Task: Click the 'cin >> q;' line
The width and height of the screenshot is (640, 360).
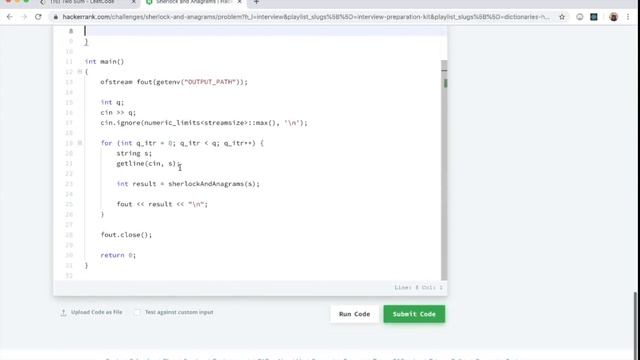Action: pyautogui.click(x=118, y=113)
